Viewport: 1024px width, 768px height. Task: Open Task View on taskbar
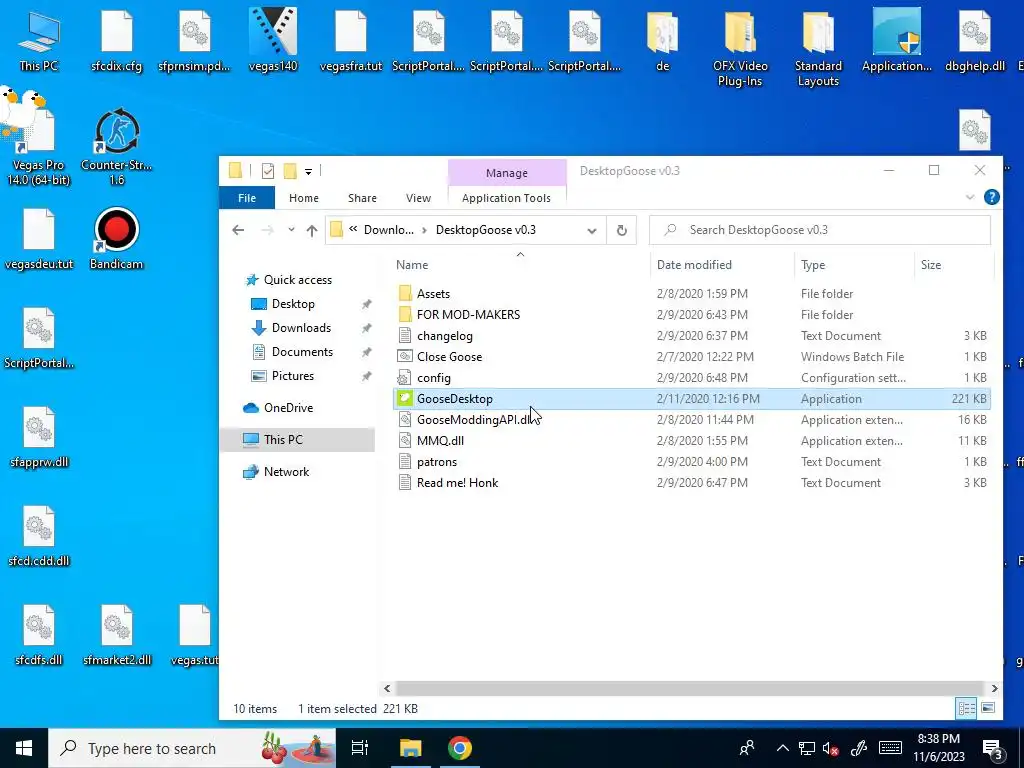click(359, 748)
